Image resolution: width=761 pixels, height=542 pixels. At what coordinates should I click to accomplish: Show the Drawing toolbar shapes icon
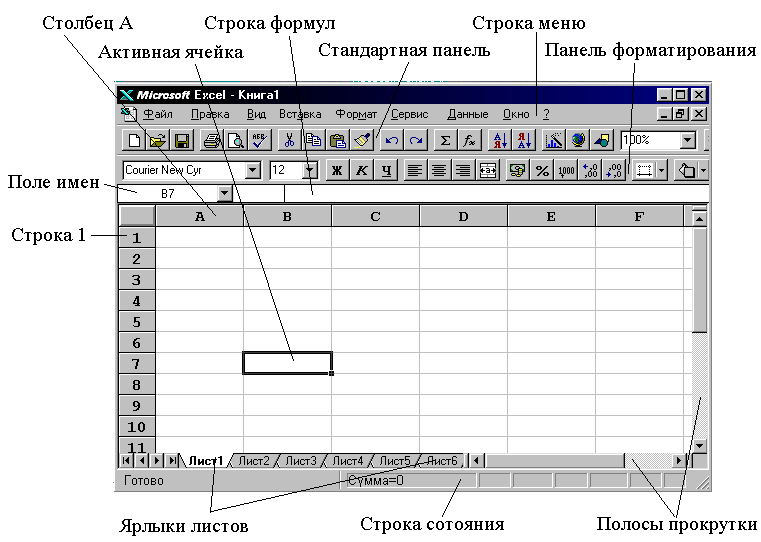point(602,141)
